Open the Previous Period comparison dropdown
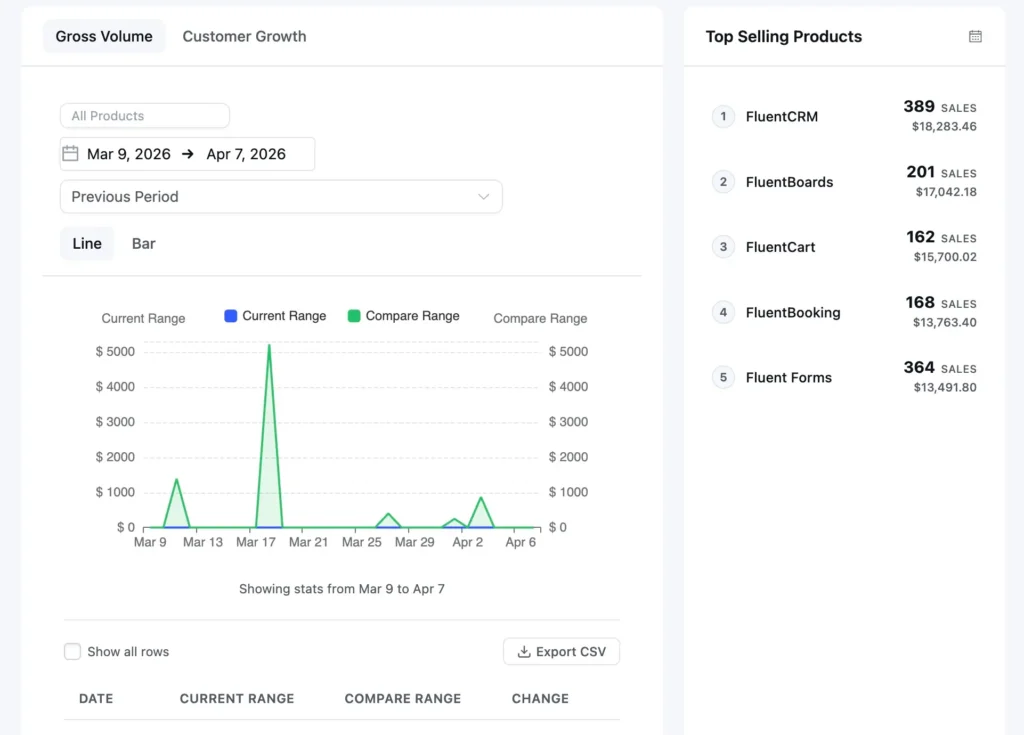 280,196
